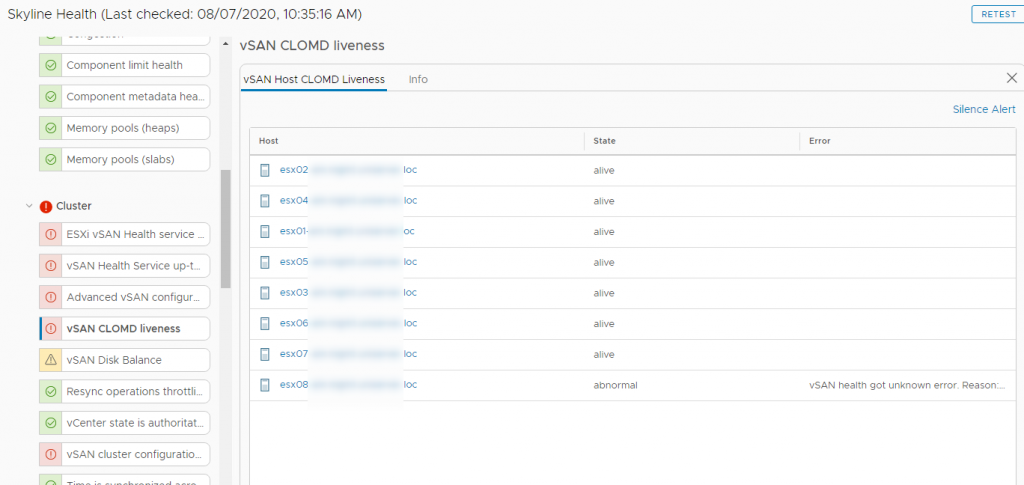1024x485 pixels.
Task: Select the ESXi vSAN Health service check
Action: (125, 234)
